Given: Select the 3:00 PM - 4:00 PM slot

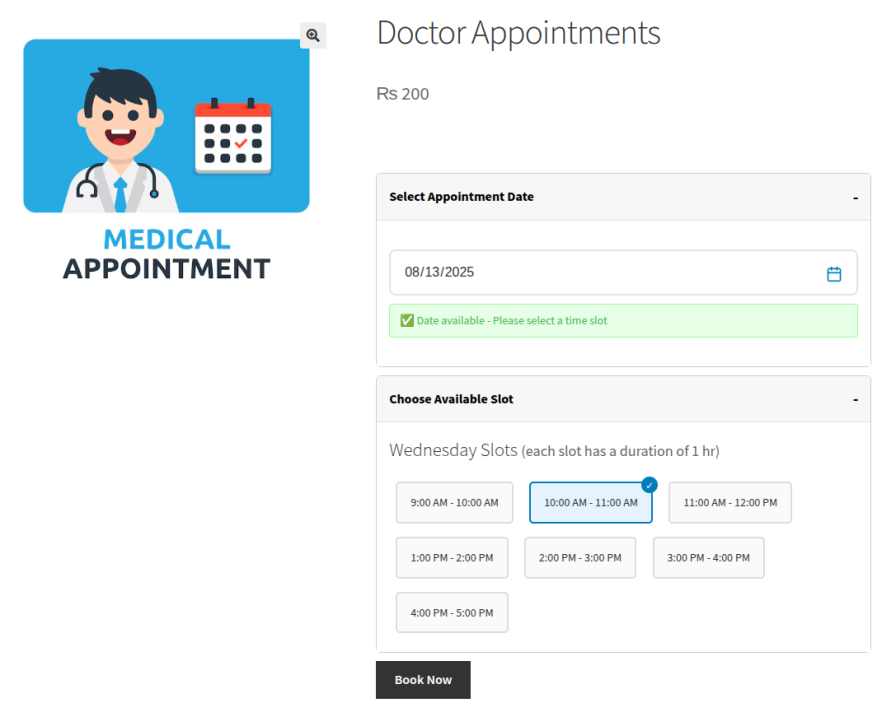Looking at the screenshot, I should point(708,557).
